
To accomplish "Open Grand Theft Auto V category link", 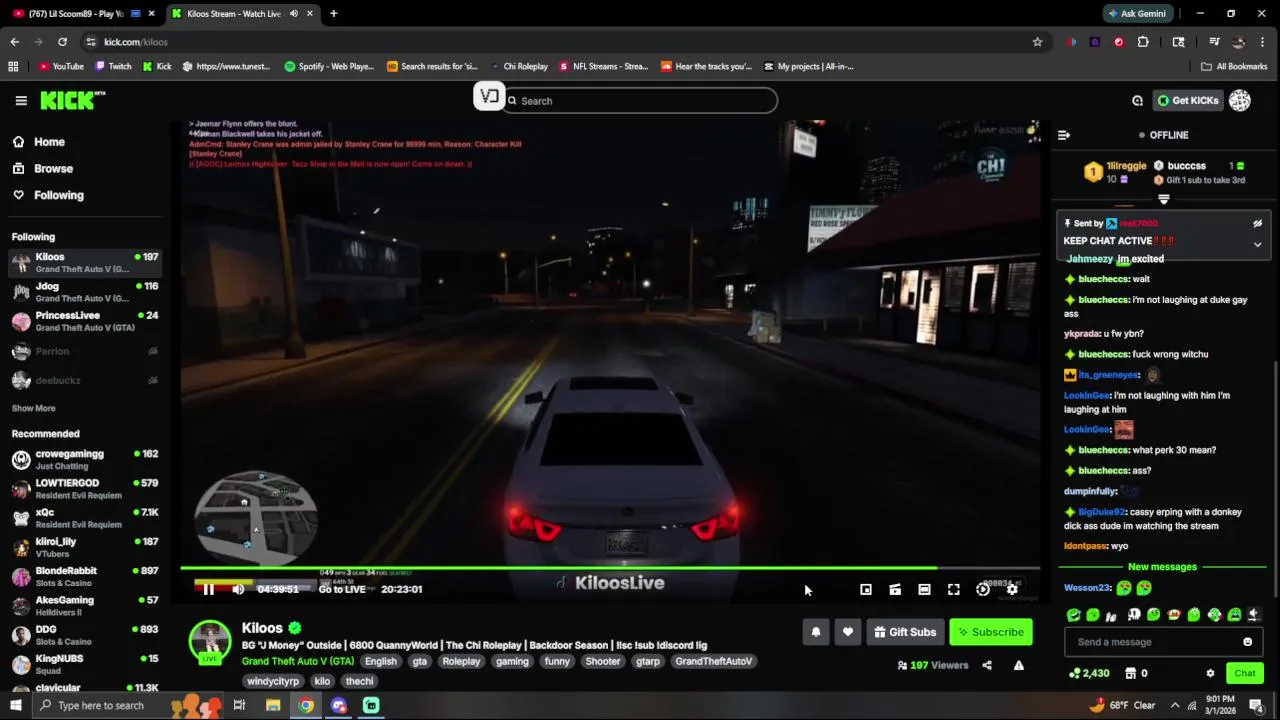I will click(298, 661).
